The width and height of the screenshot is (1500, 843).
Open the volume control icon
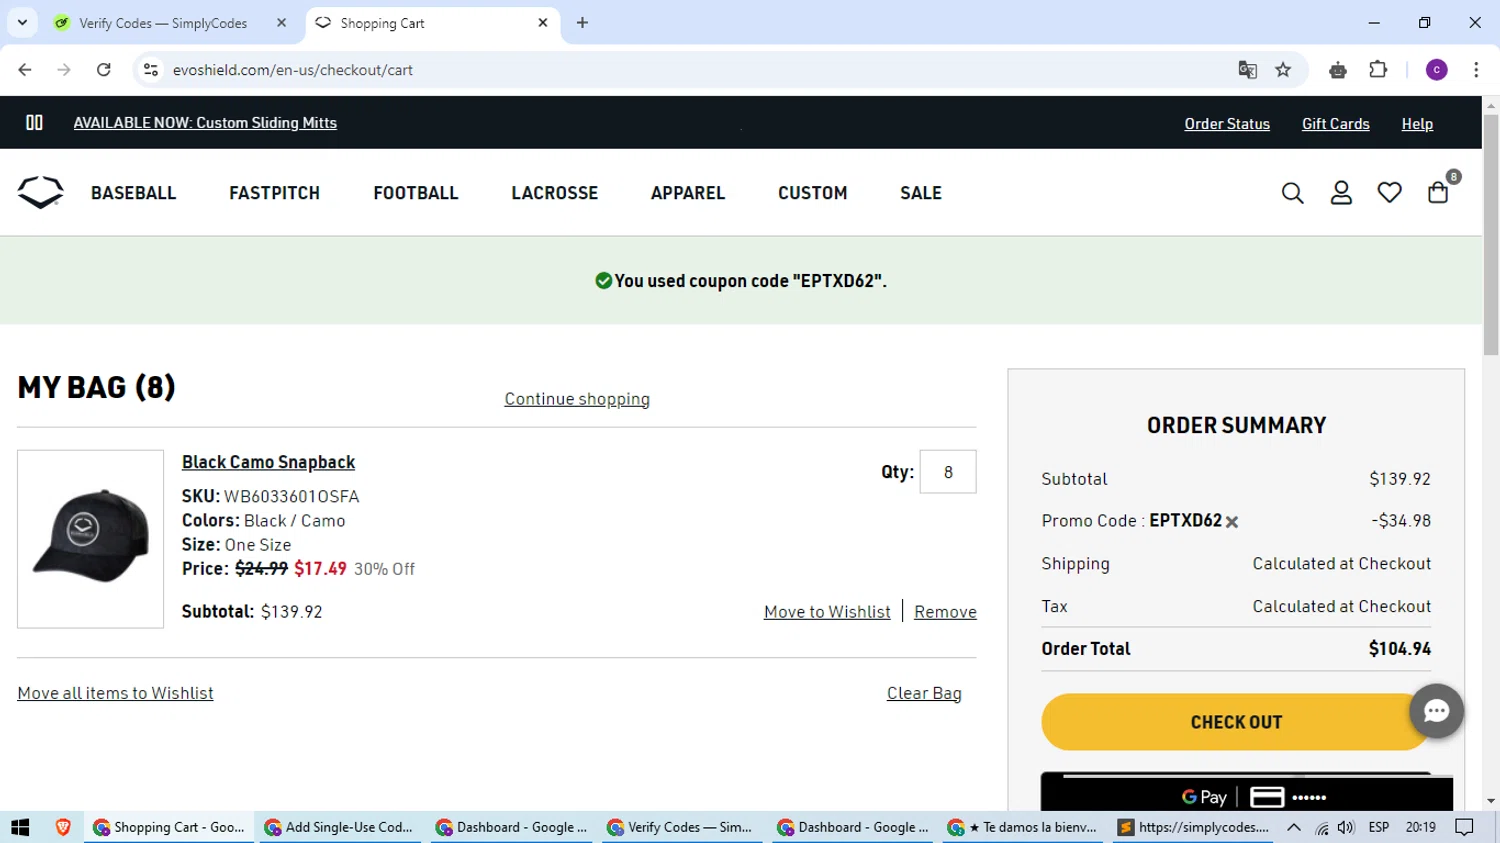pos(1346,827)
